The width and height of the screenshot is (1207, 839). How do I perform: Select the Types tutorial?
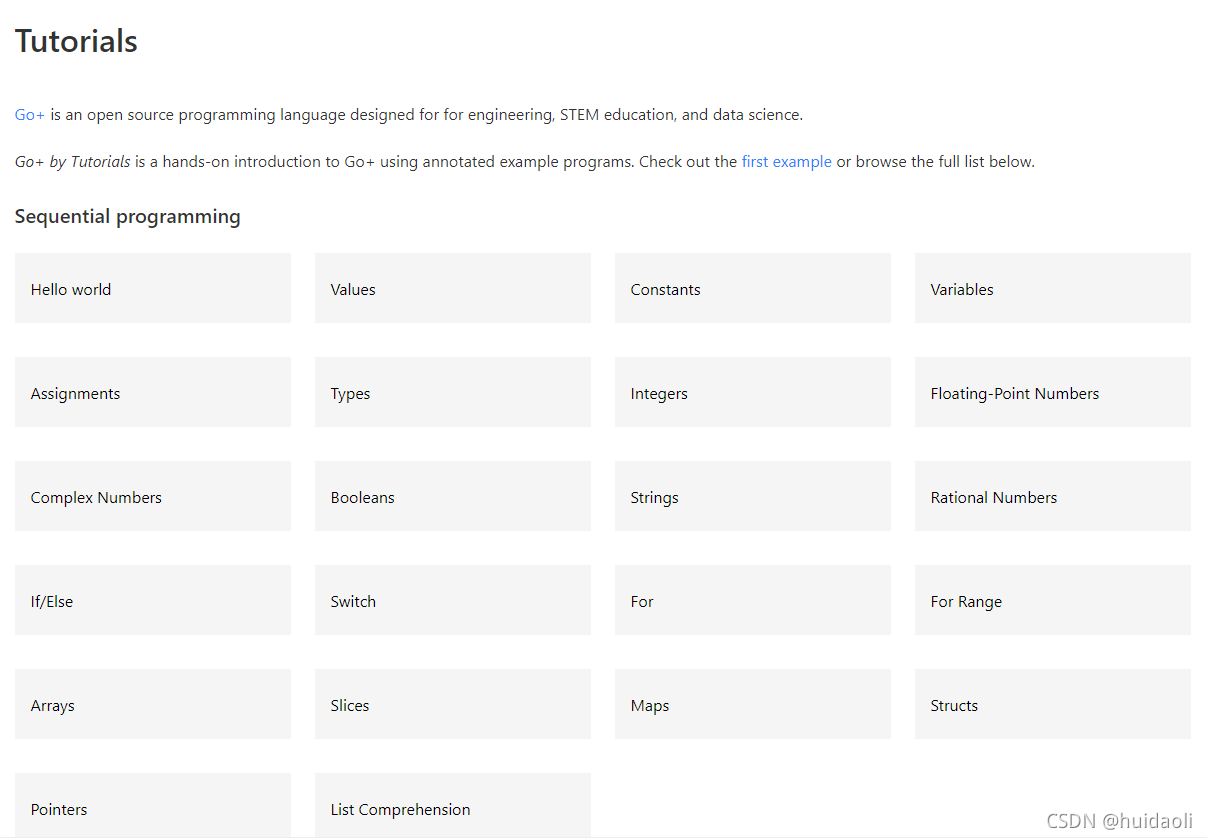(x=453, y=392)
